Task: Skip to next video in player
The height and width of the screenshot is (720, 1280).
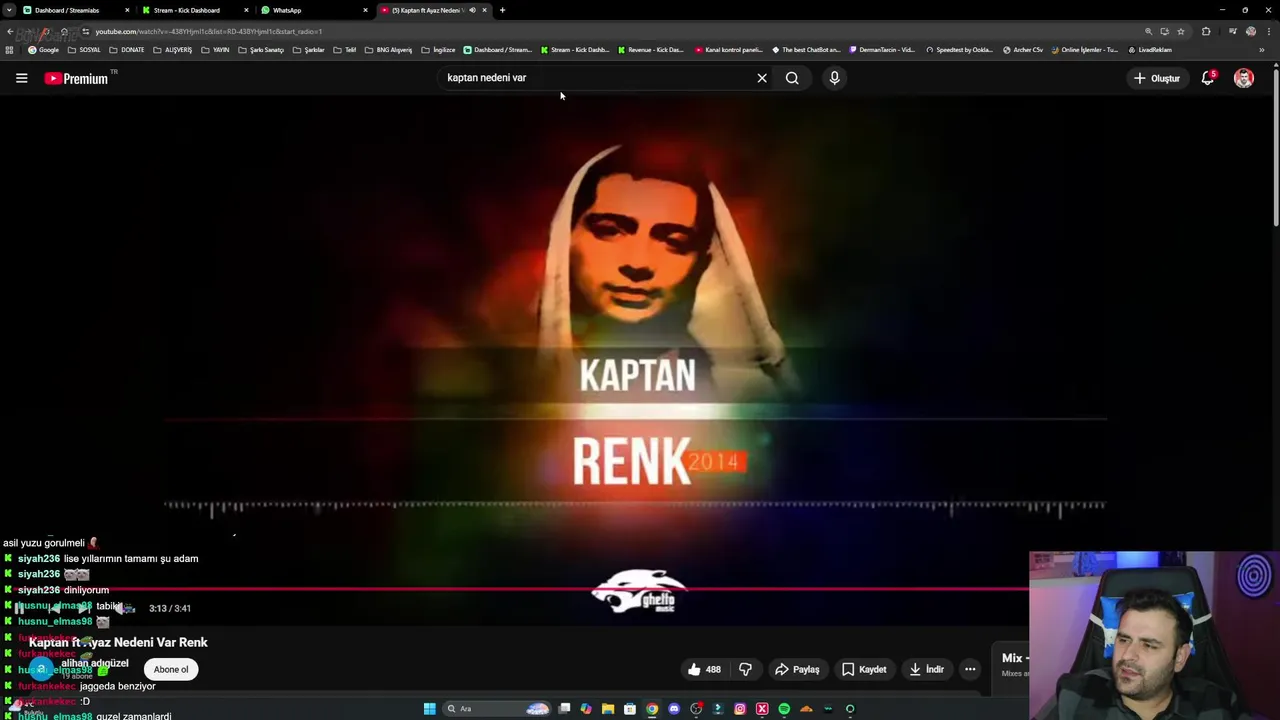Action: tap(84, 608)
